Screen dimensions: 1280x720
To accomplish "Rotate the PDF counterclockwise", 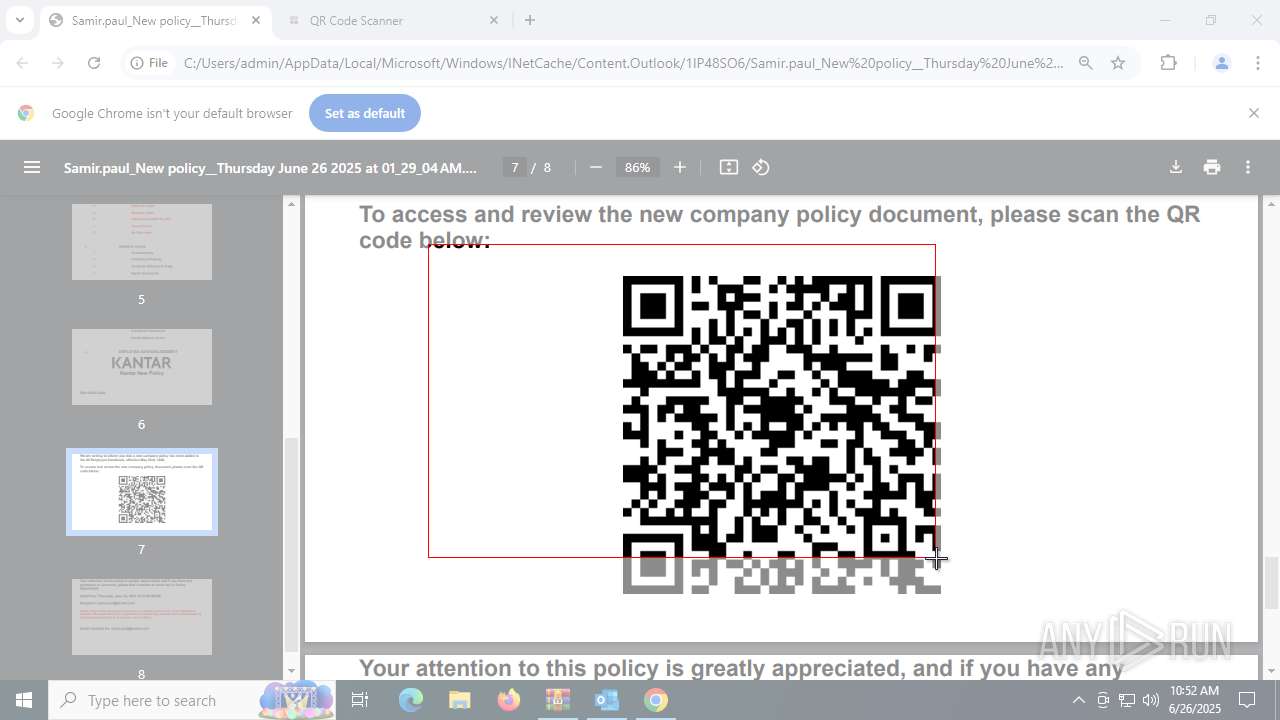I will tap(761, 167).
